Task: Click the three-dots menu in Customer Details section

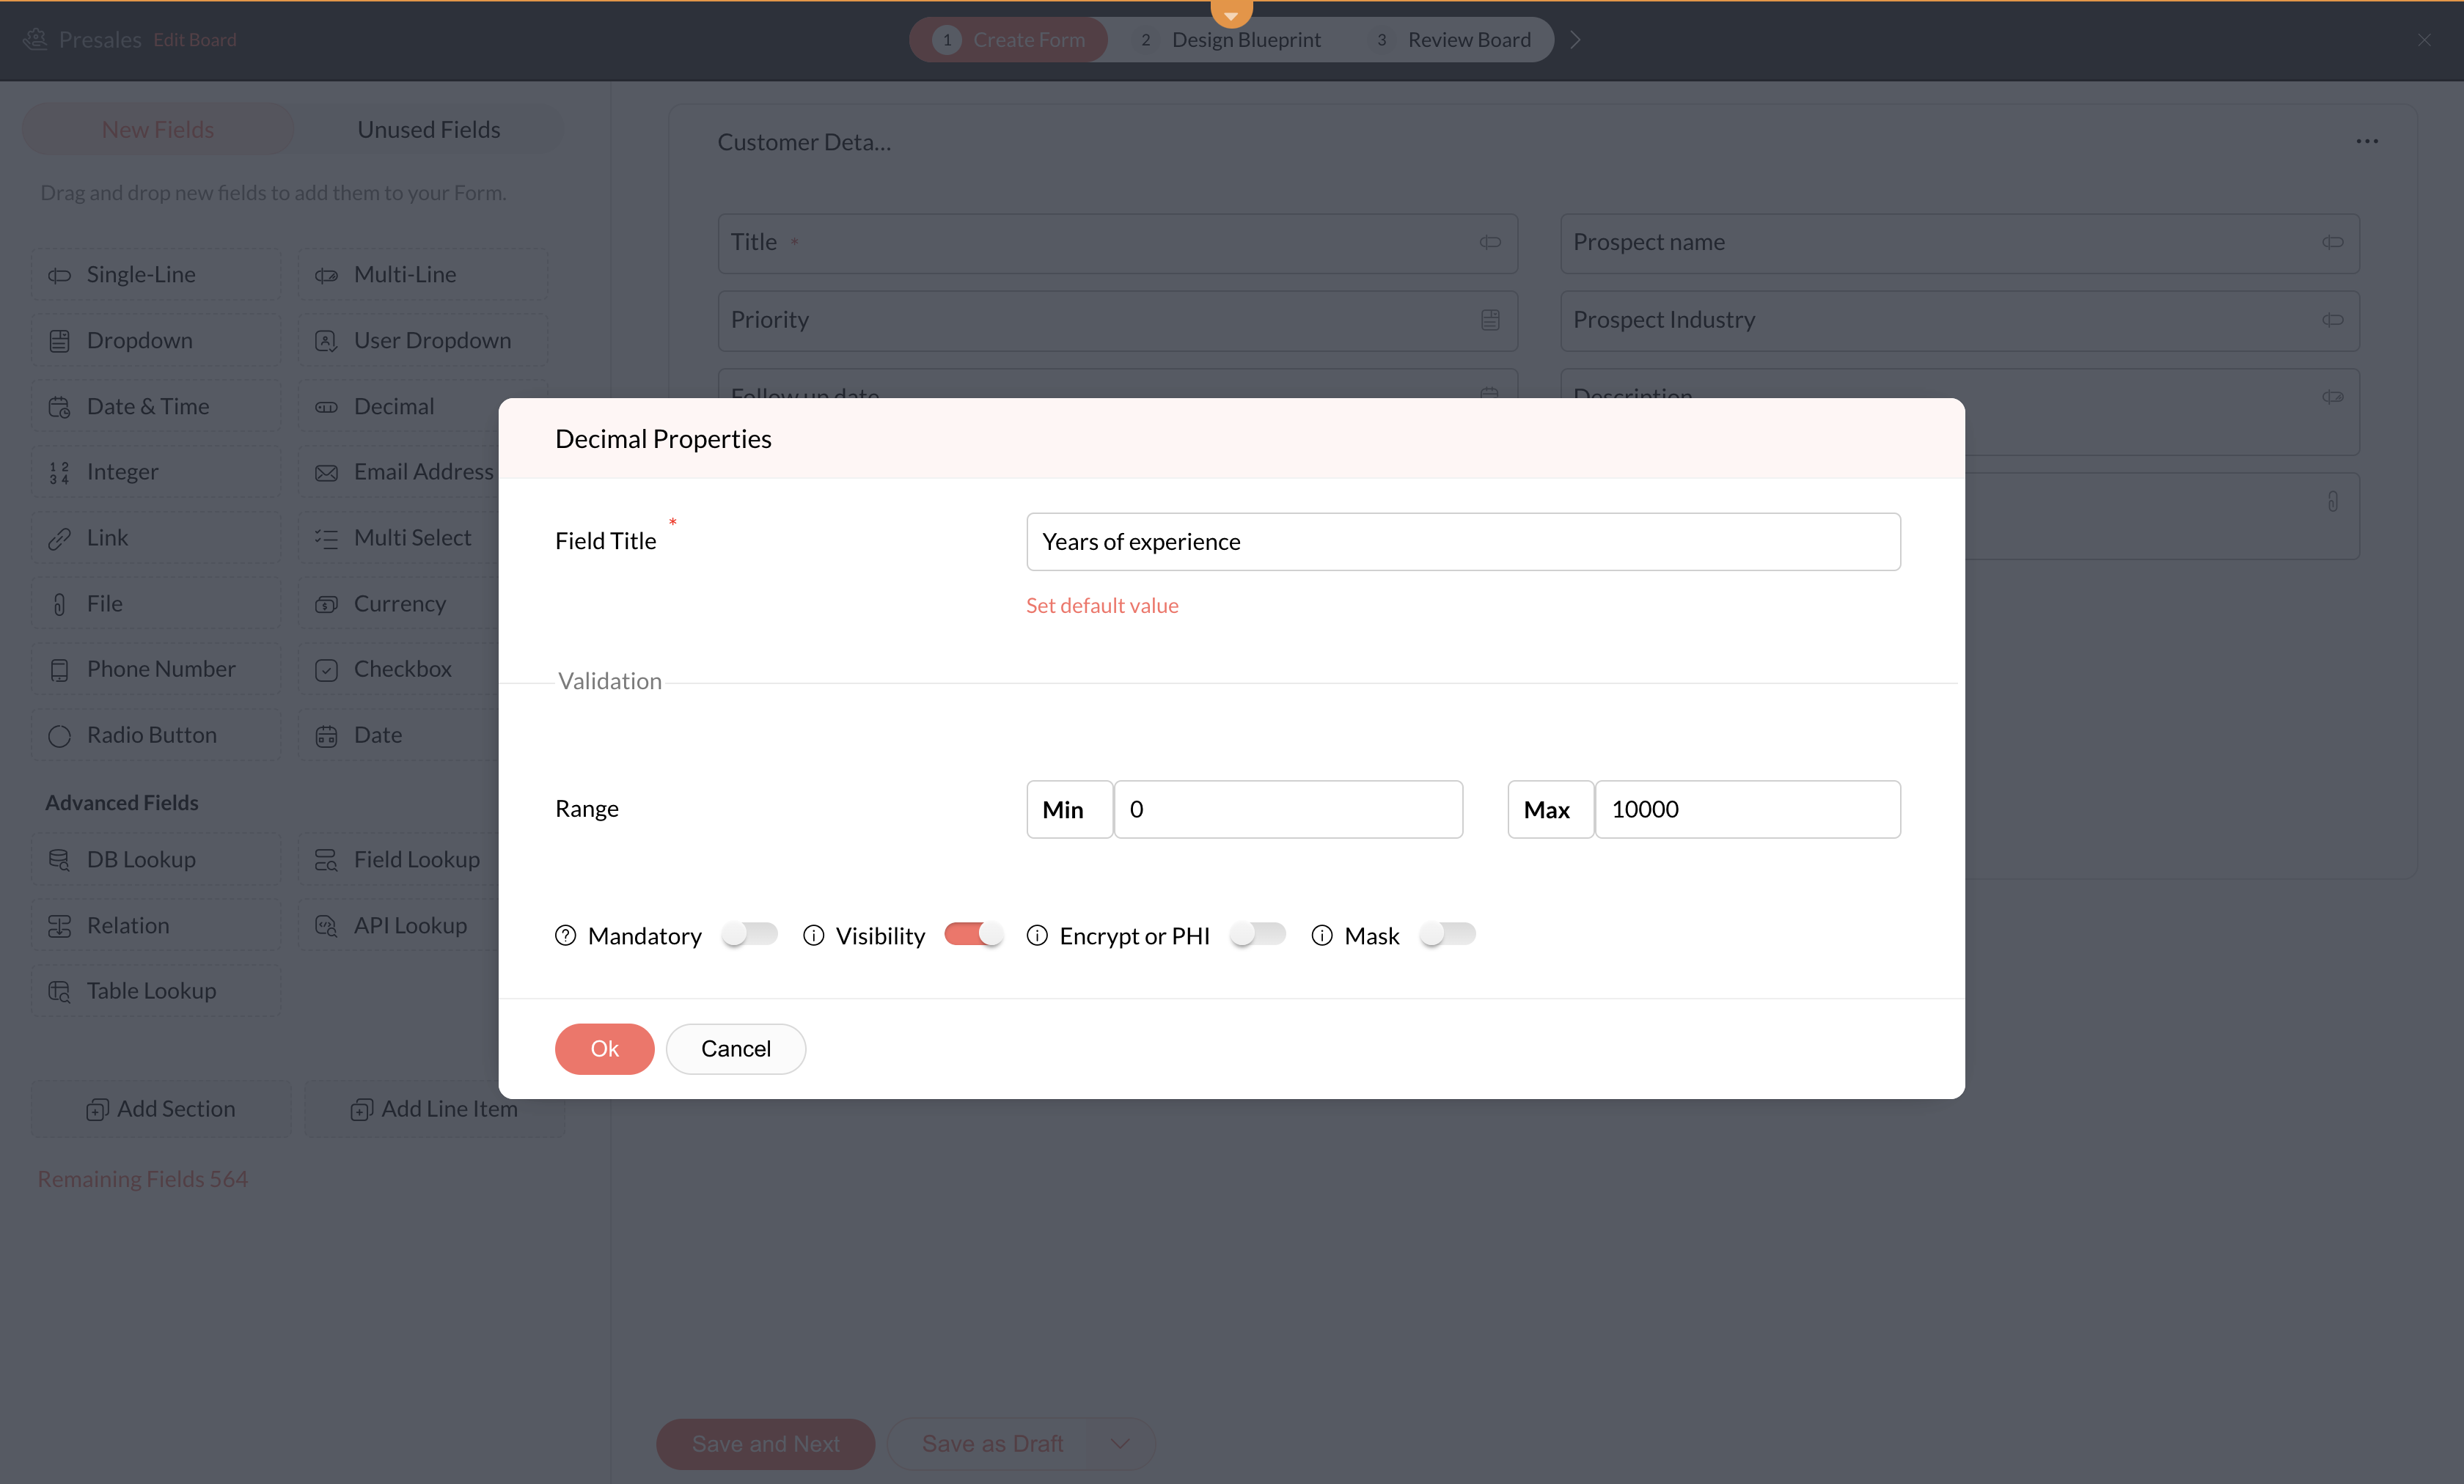Action: (2366, 141)
